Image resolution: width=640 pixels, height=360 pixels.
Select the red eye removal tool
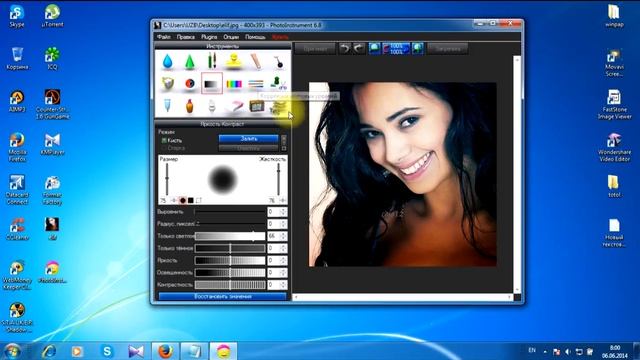point(189,84)
